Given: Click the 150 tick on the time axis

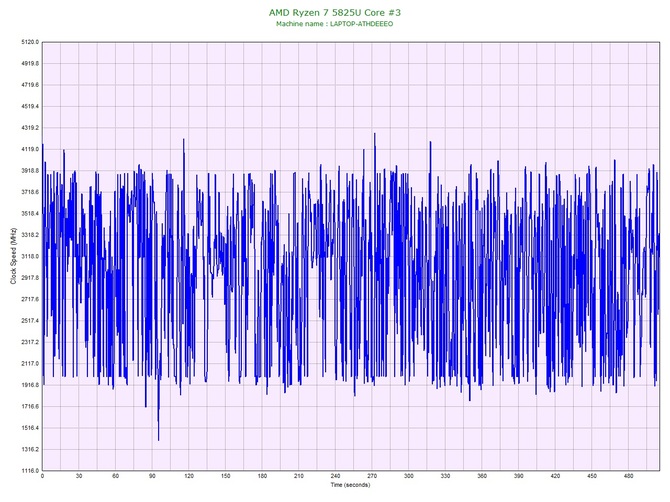Looking at the screenshot, I should tap(226, 476).
